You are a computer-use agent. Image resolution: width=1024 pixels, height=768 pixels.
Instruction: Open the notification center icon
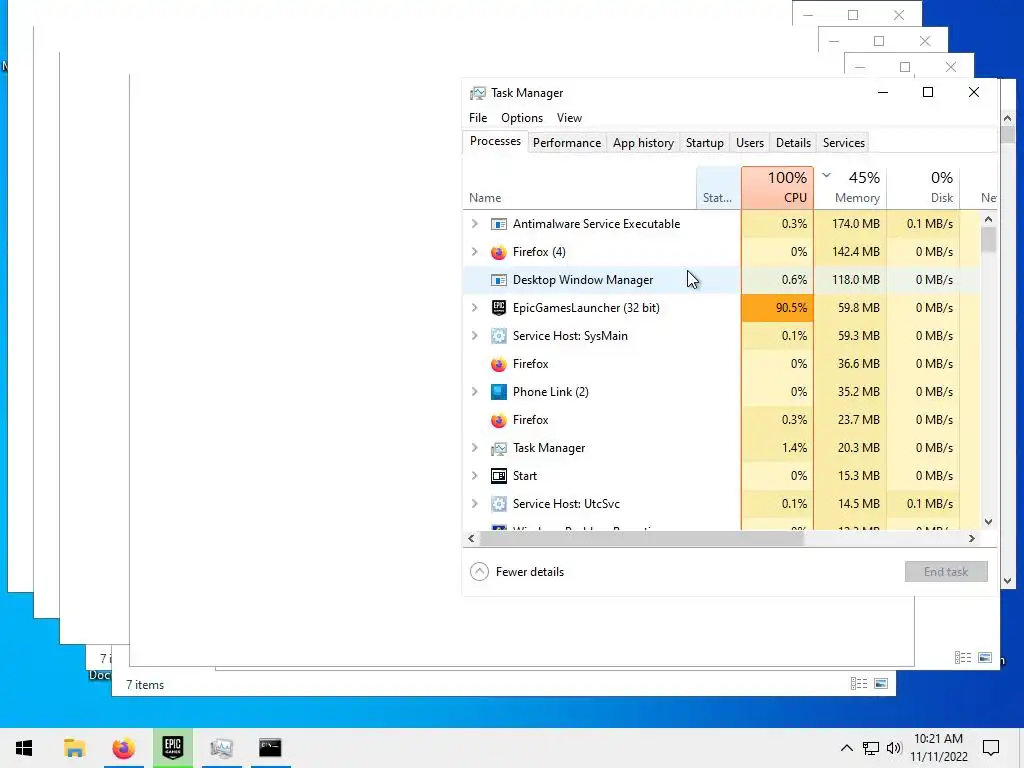tap(991, 748)
